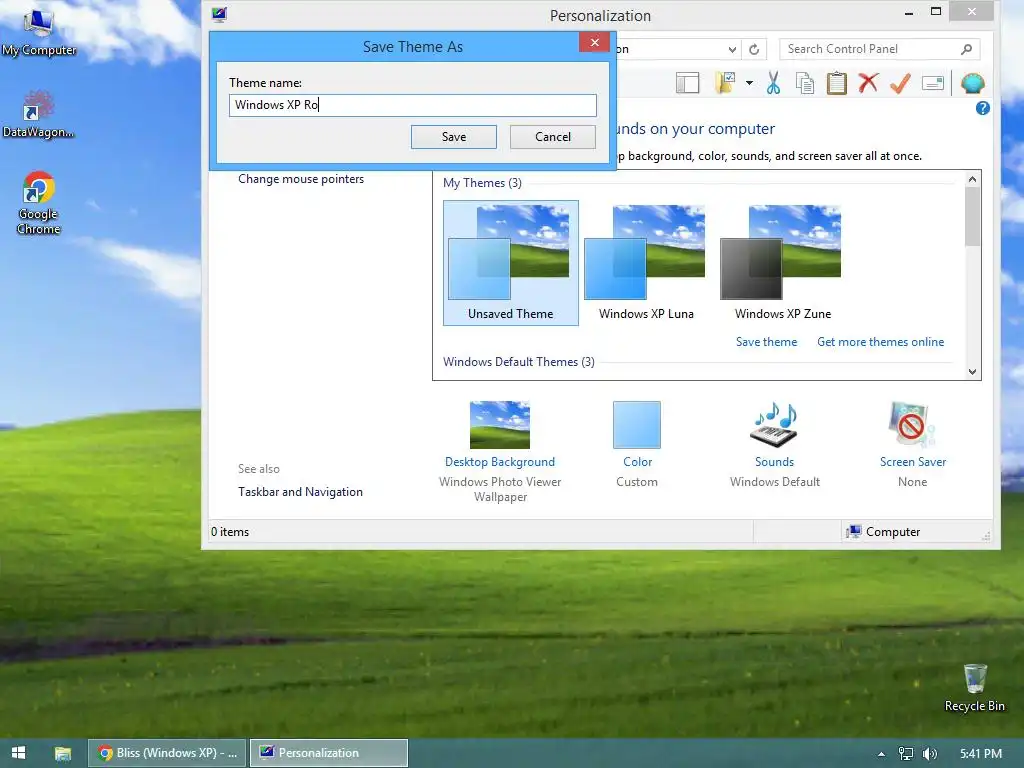Click the search magnifier icon
Image resolution: width=1024 pixels, height=768 pixels.
967,49
